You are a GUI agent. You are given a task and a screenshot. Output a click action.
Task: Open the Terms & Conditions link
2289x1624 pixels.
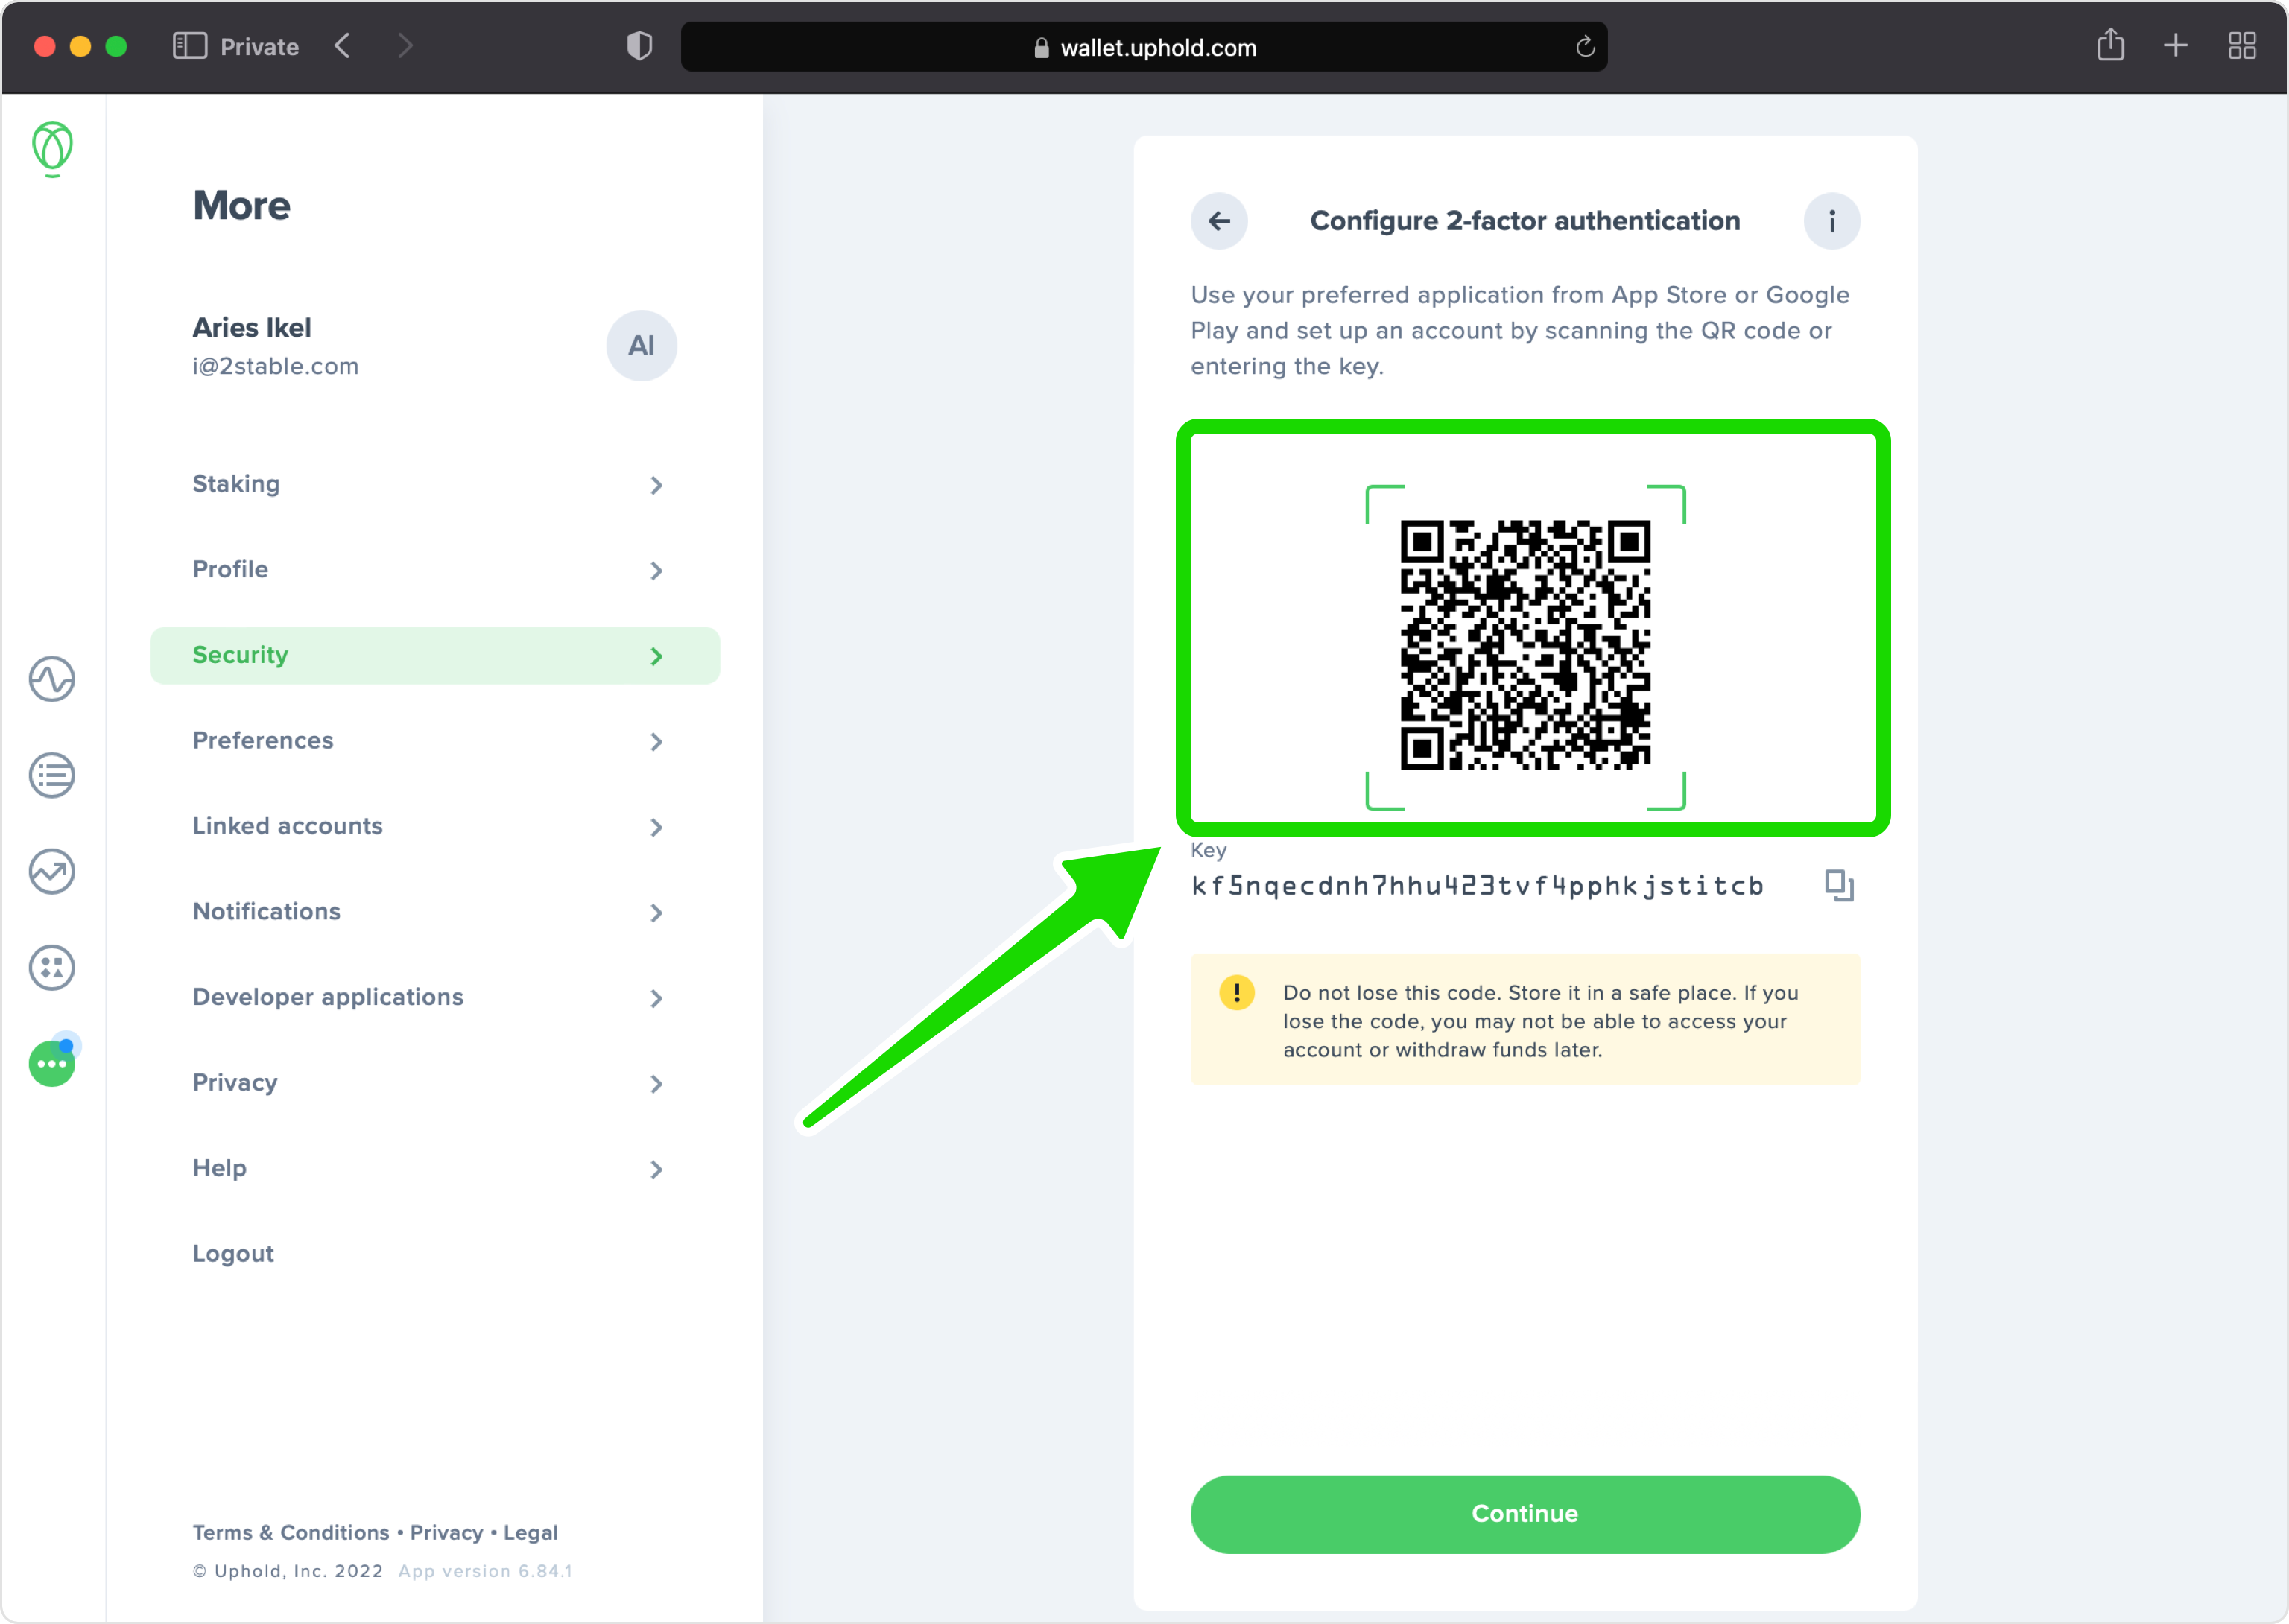pos(291,1533)
